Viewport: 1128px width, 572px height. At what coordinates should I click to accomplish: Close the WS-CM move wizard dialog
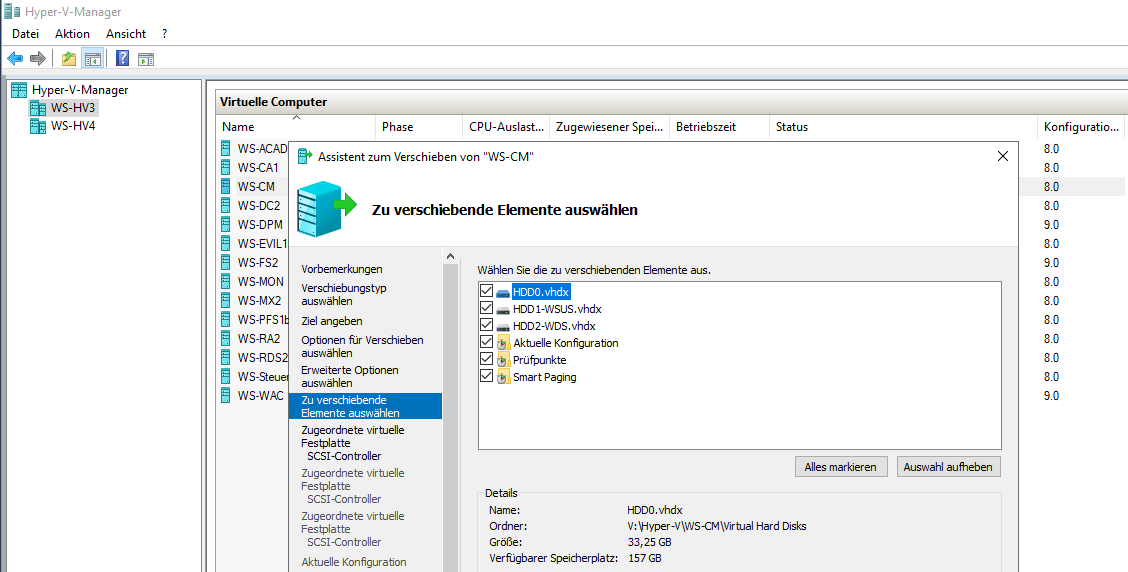[x=1003, y=156]
